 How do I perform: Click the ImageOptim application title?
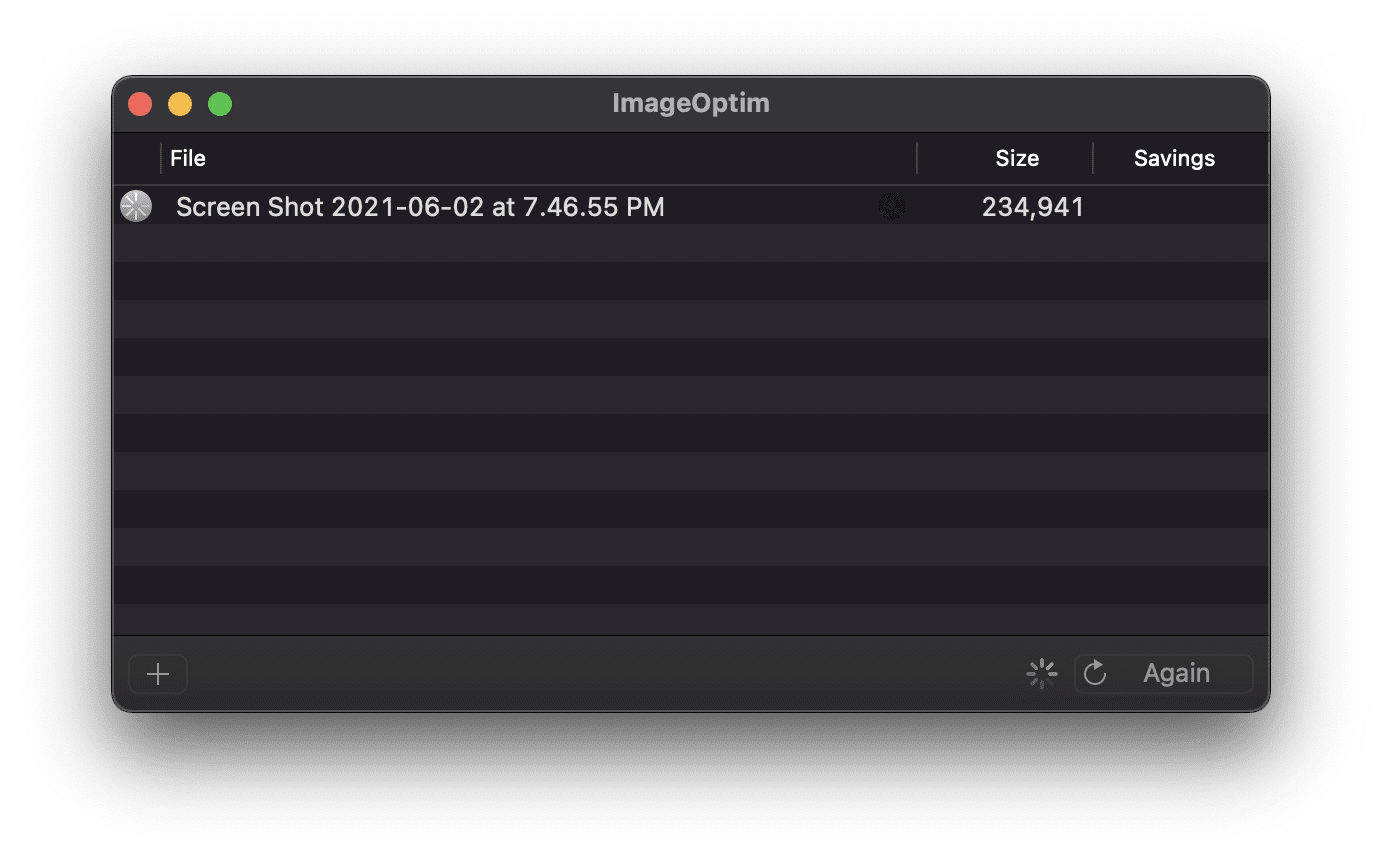[x=690, y=103]
